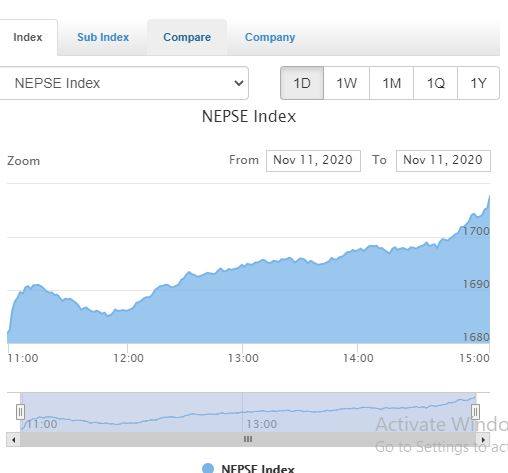Click the 1680 axis label
Viewport: 508px width, 473px height.
[x=476, y=337]
